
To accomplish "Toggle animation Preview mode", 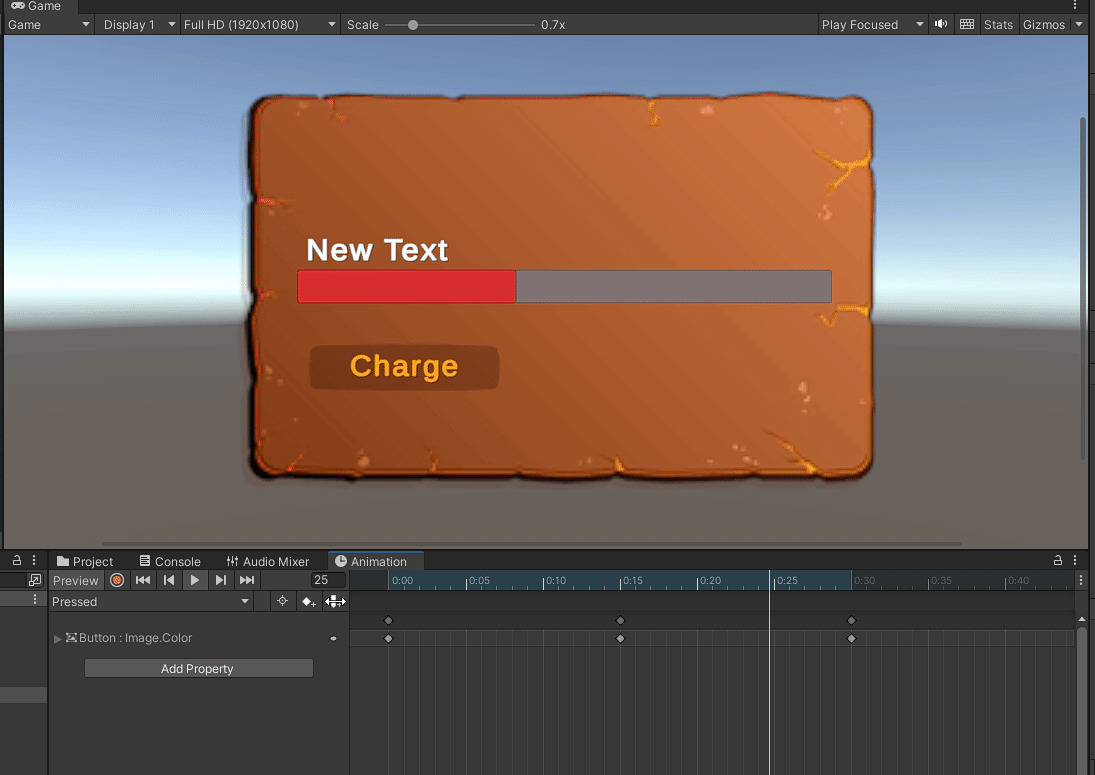I will [x=75, y=580].
